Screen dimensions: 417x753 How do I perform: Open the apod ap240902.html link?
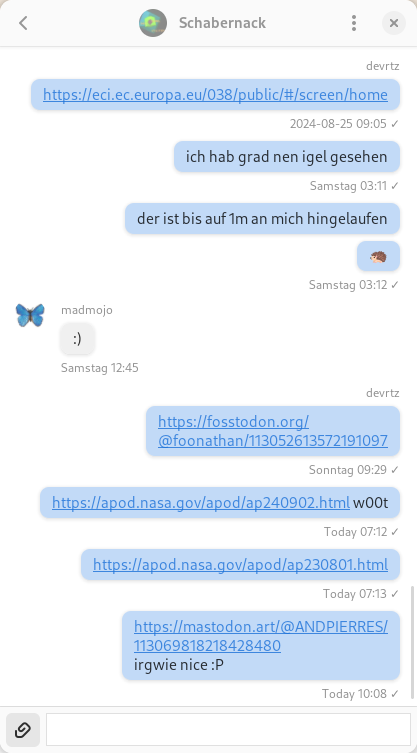click(201, 503)
